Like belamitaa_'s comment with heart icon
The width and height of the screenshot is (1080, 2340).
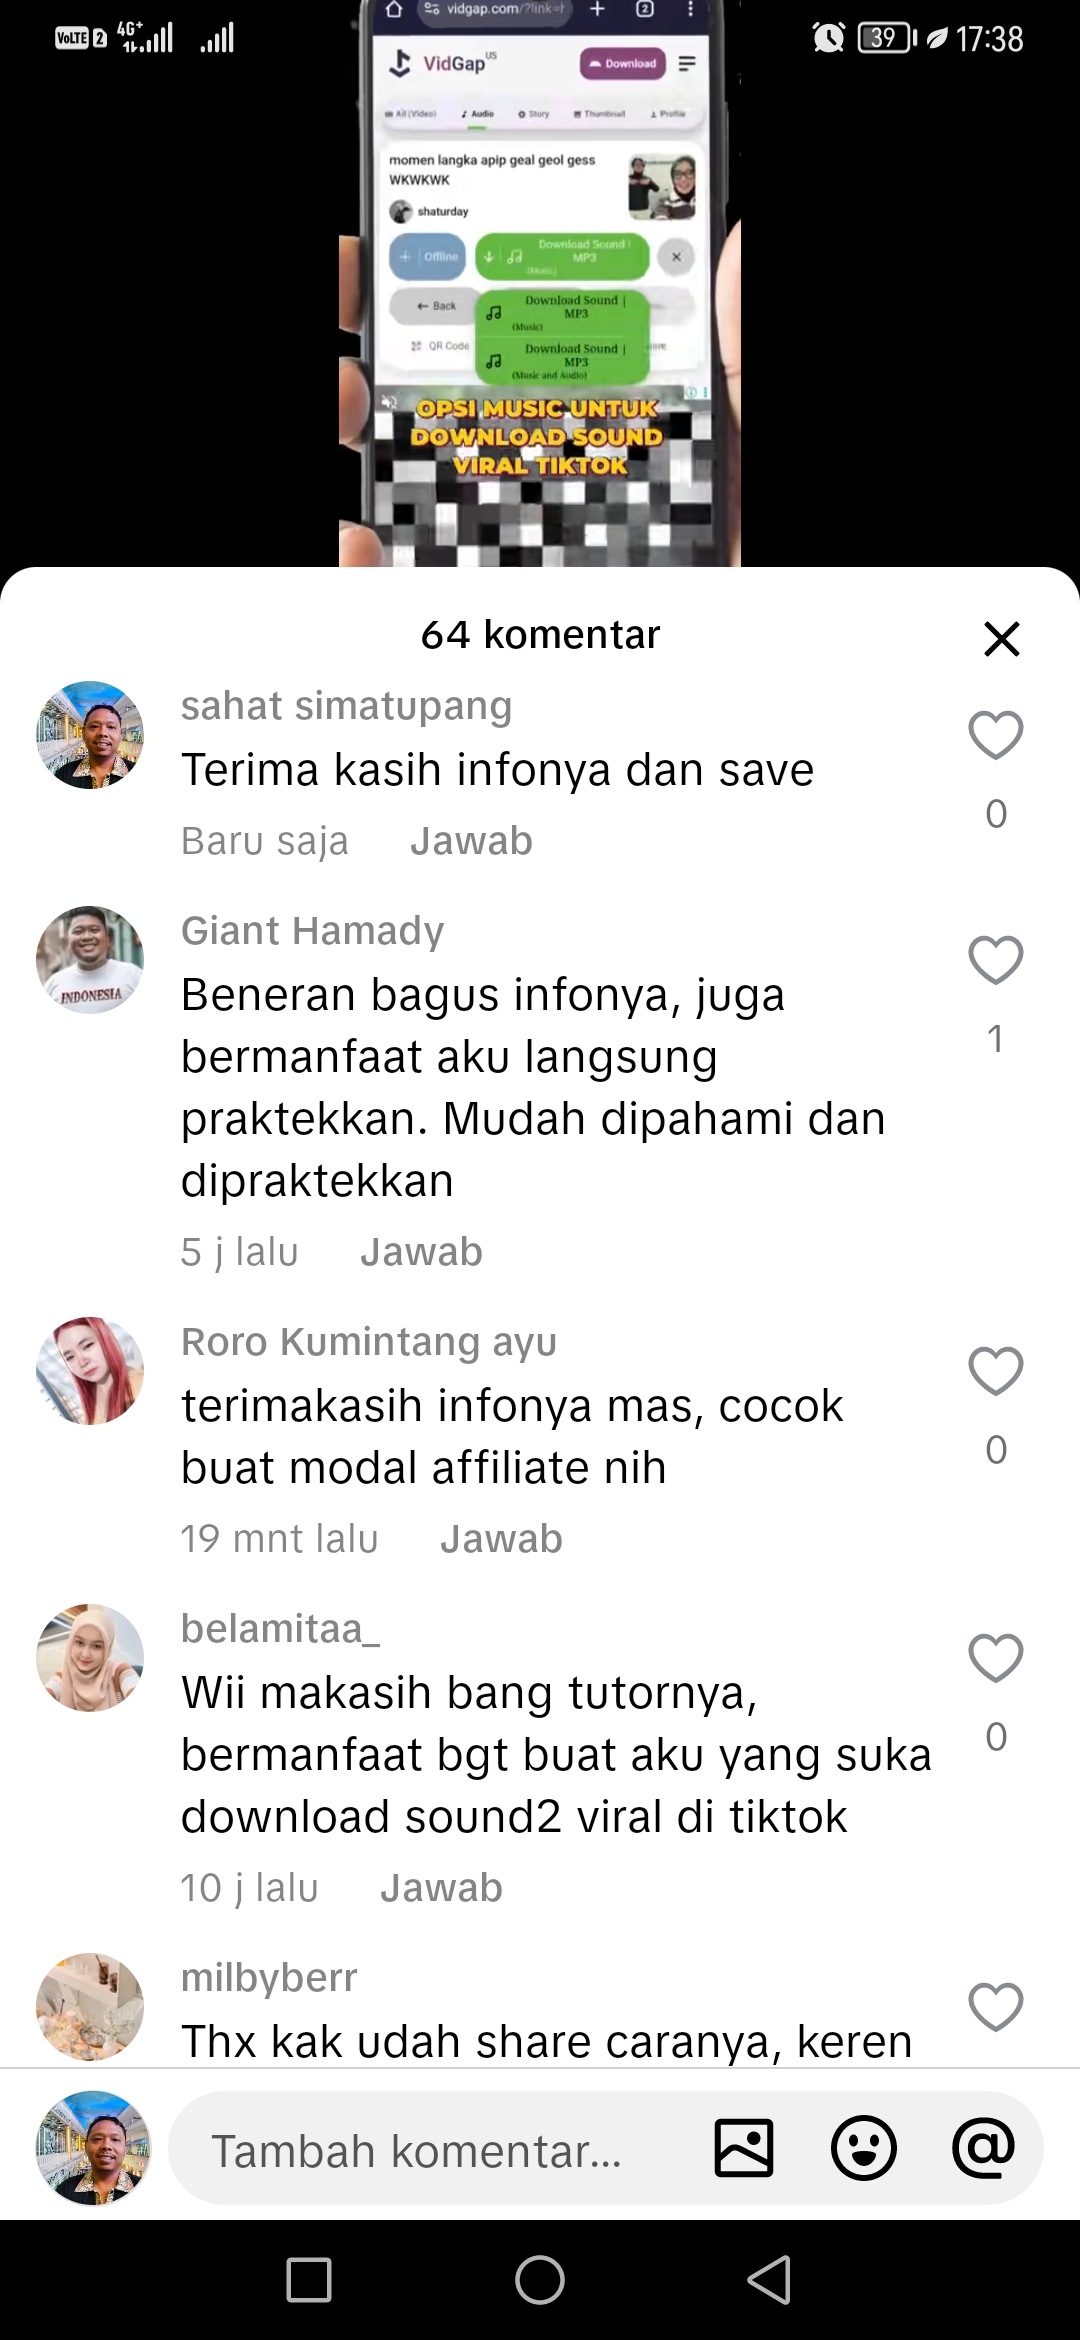pyautogui.click(x=995, y=1658)
